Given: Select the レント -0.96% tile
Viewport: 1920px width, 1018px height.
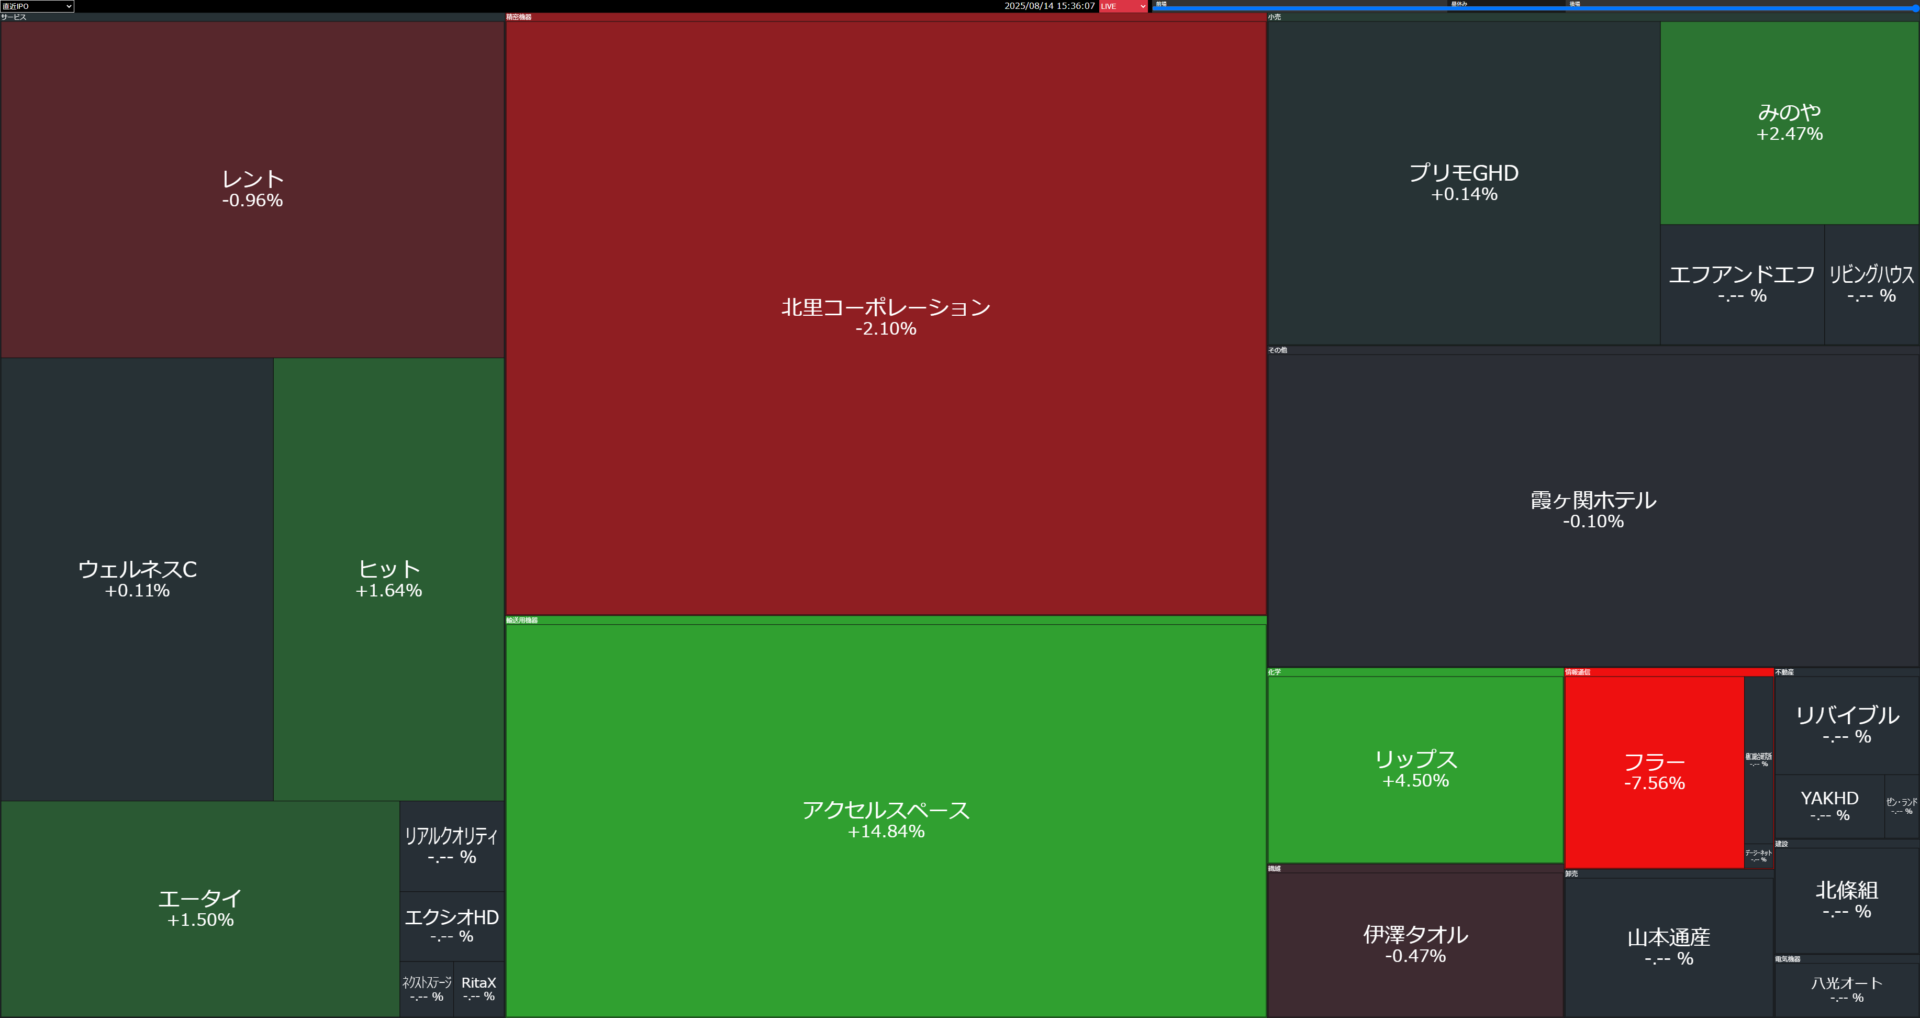Looking at the screenshot, I should tap(252, 189).
